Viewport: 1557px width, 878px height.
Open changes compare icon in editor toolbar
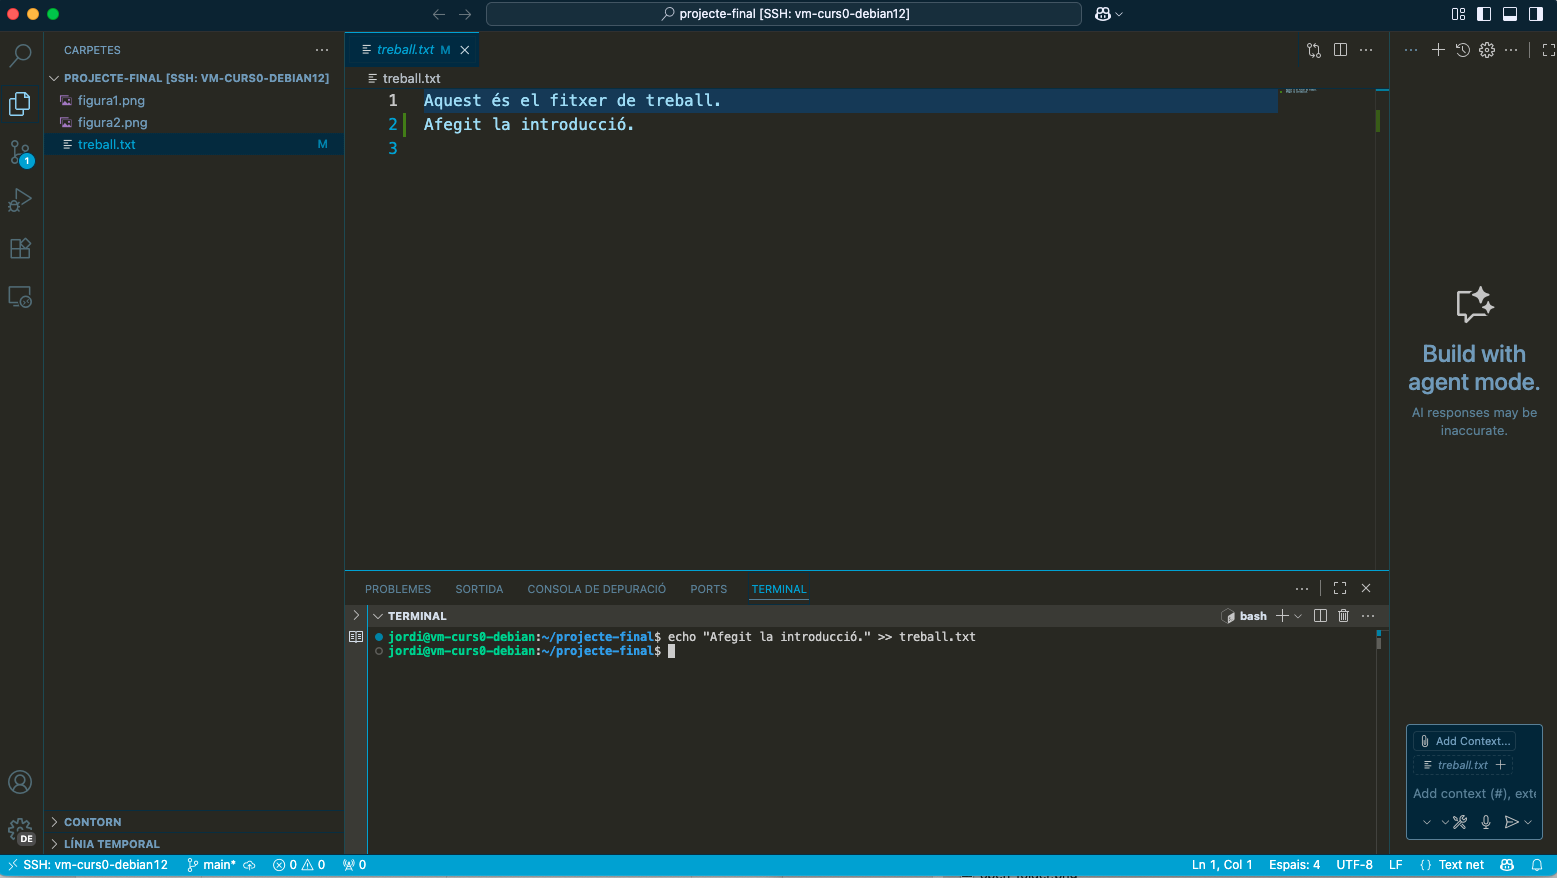pos(1314,50)
